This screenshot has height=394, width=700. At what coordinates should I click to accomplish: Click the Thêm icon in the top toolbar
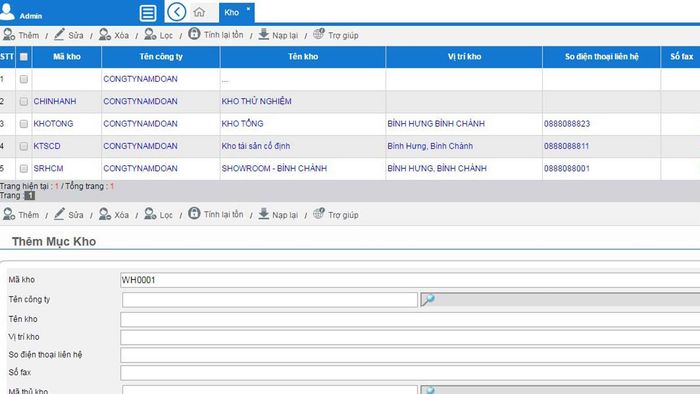point(9,34)
